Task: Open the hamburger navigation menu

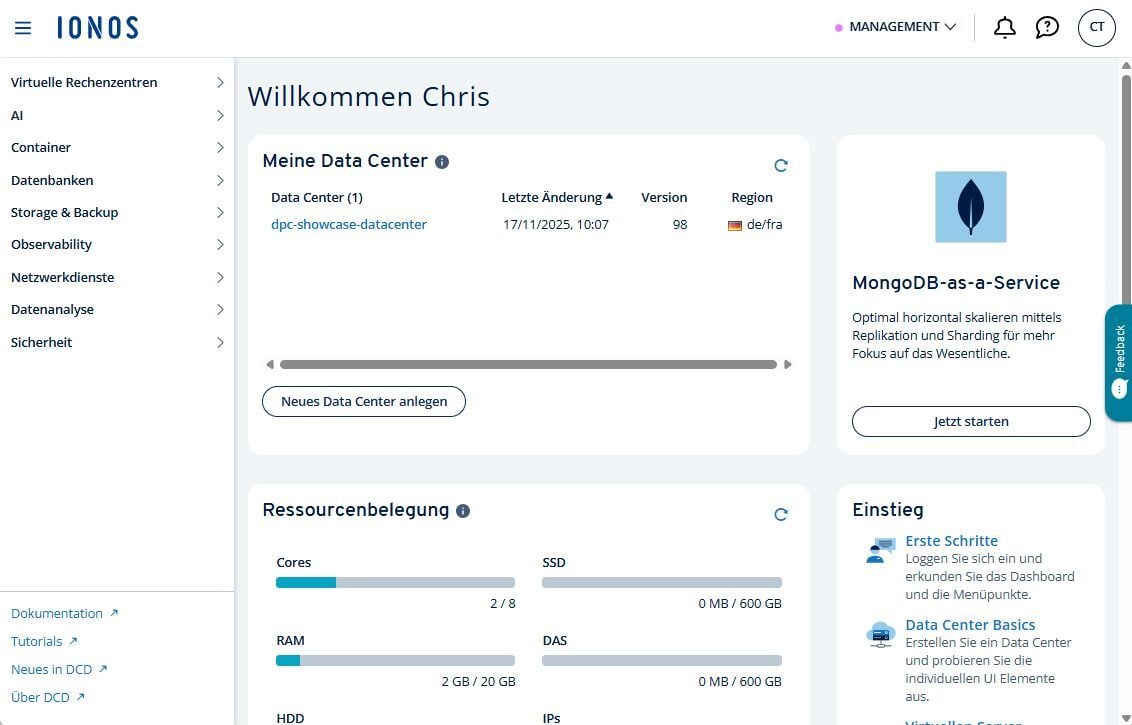Action: coord(23,28)
